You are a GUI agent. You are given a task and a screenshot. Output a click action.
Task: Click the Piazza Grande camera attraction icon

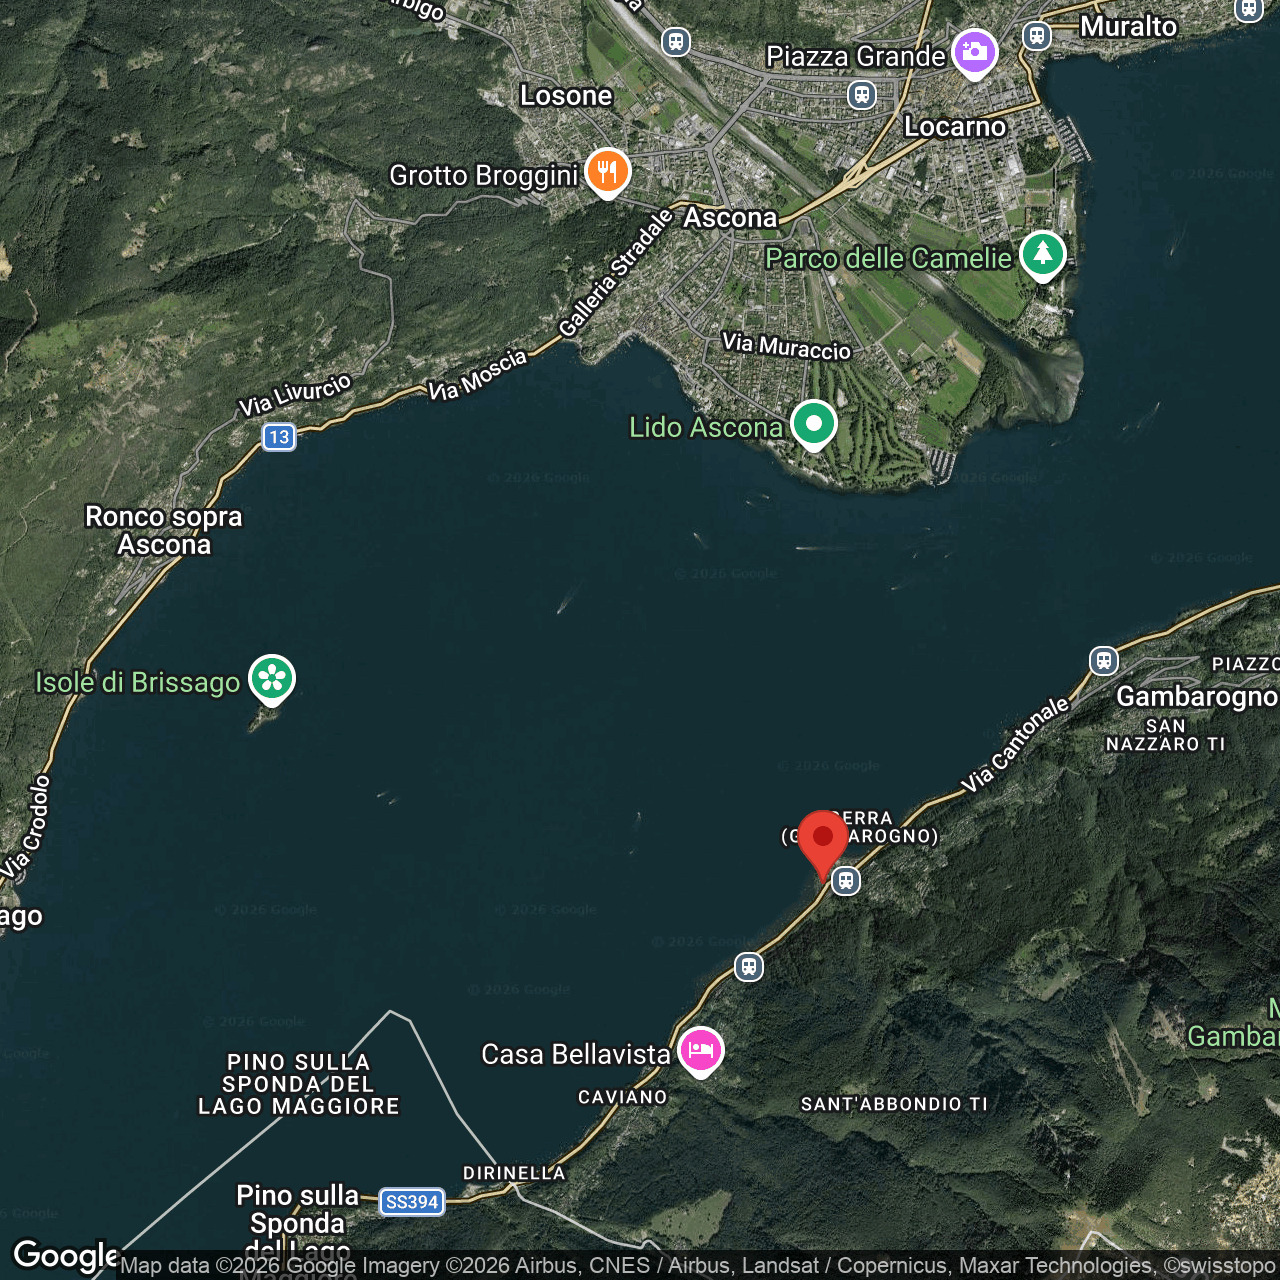(974, 52)
